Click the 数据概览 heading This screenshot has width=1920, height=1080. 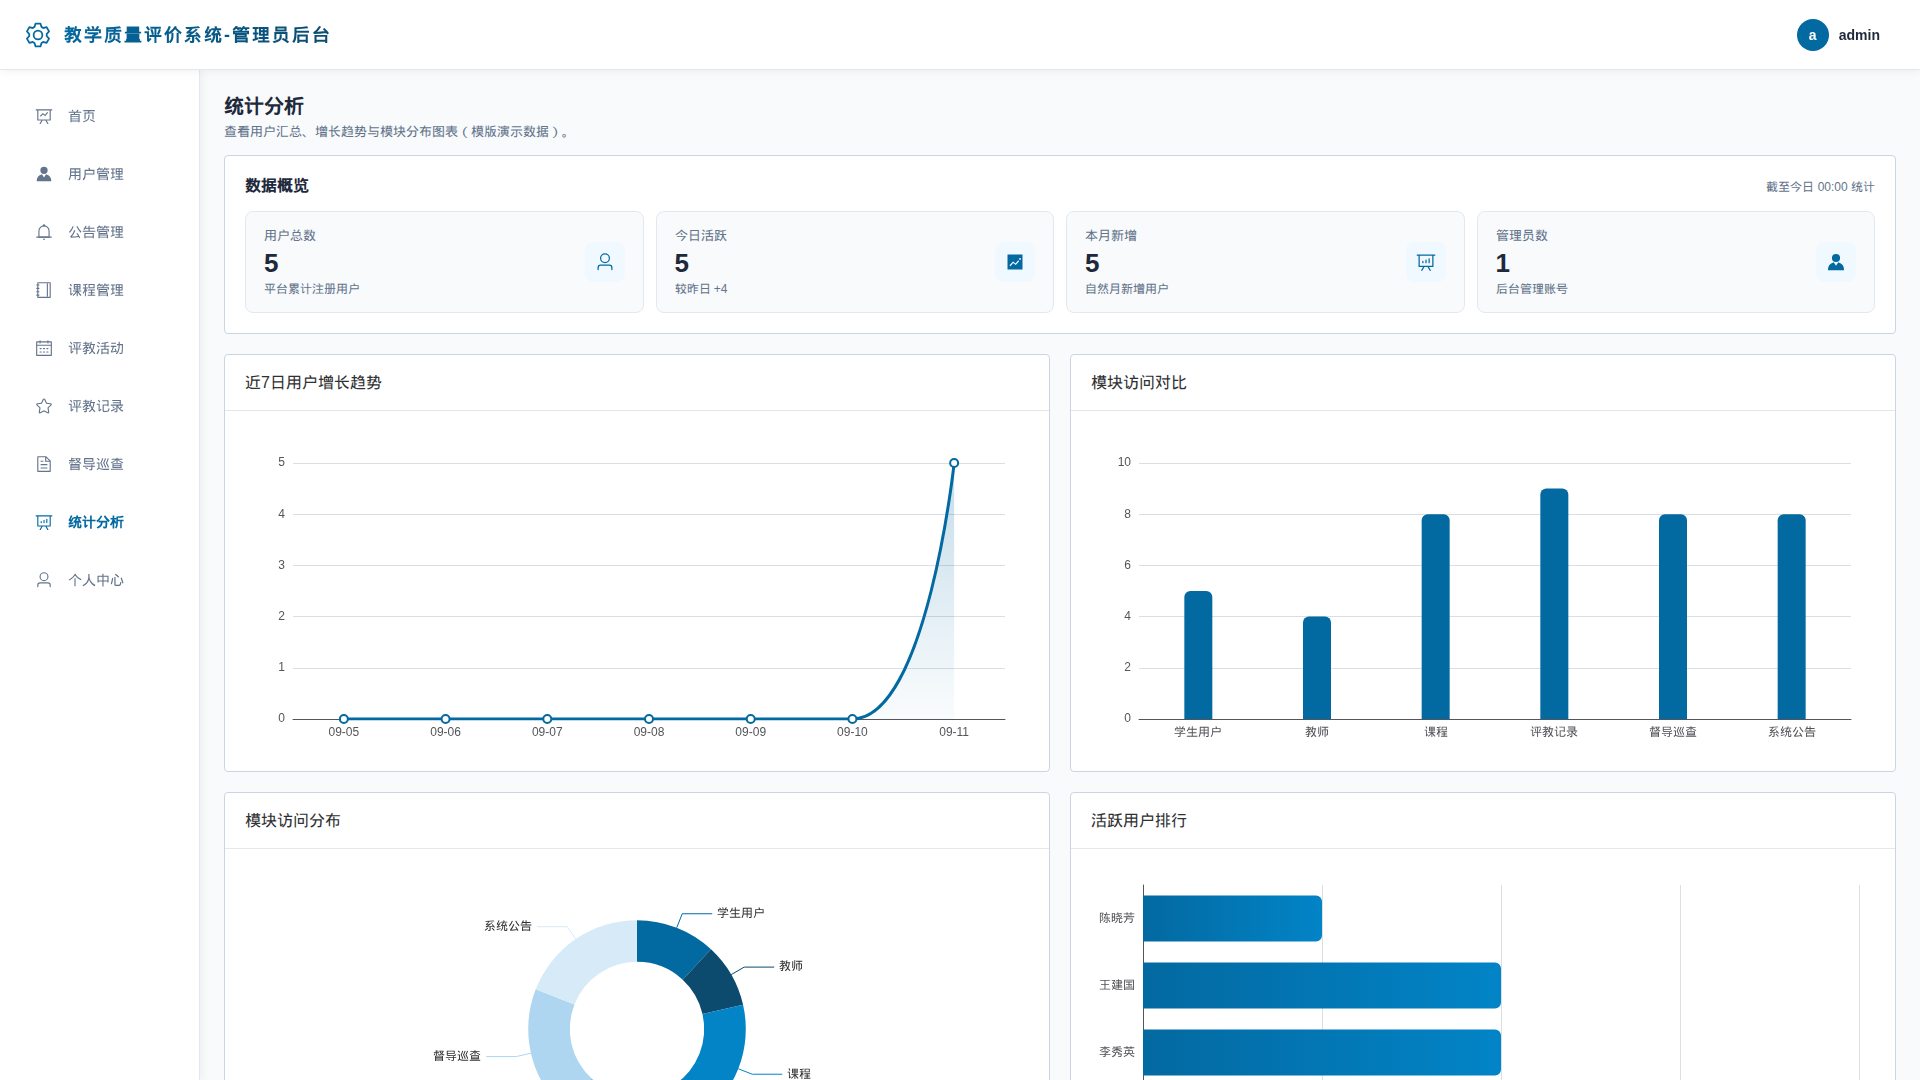(277, 186)
